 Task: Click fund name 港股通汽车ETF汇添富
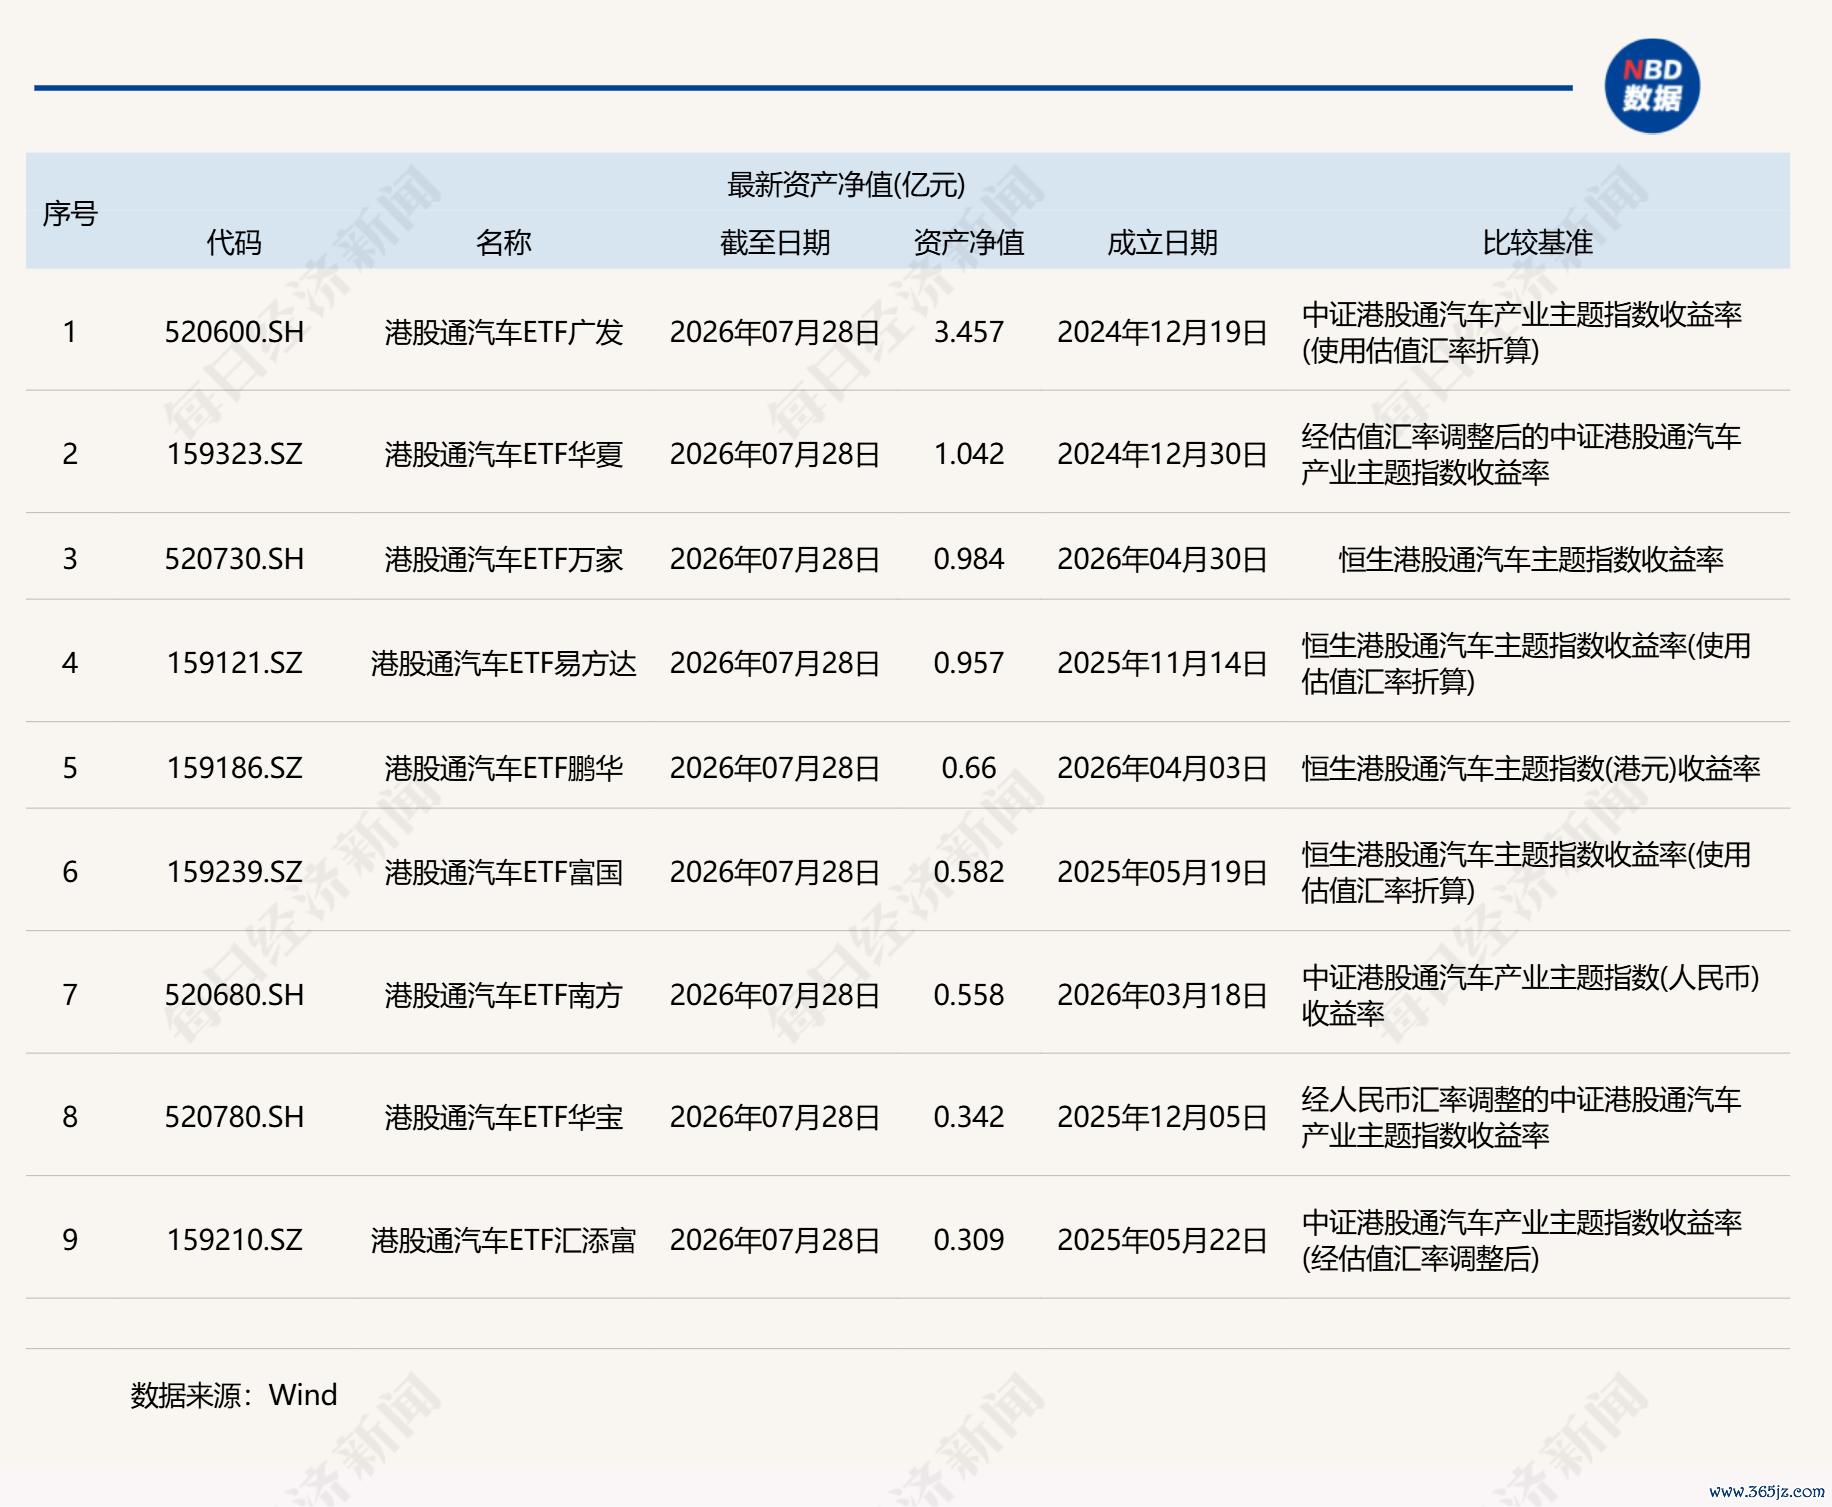click(x=504, y=1239)
